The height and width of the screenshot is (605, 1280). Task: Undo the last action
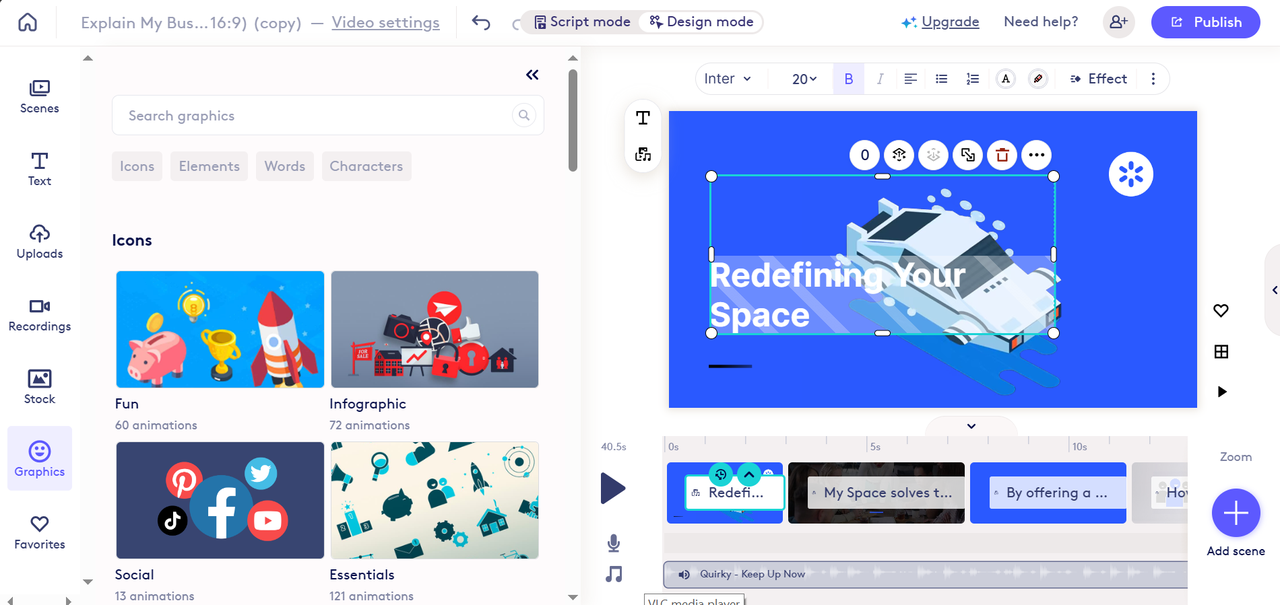click(481, 22)
